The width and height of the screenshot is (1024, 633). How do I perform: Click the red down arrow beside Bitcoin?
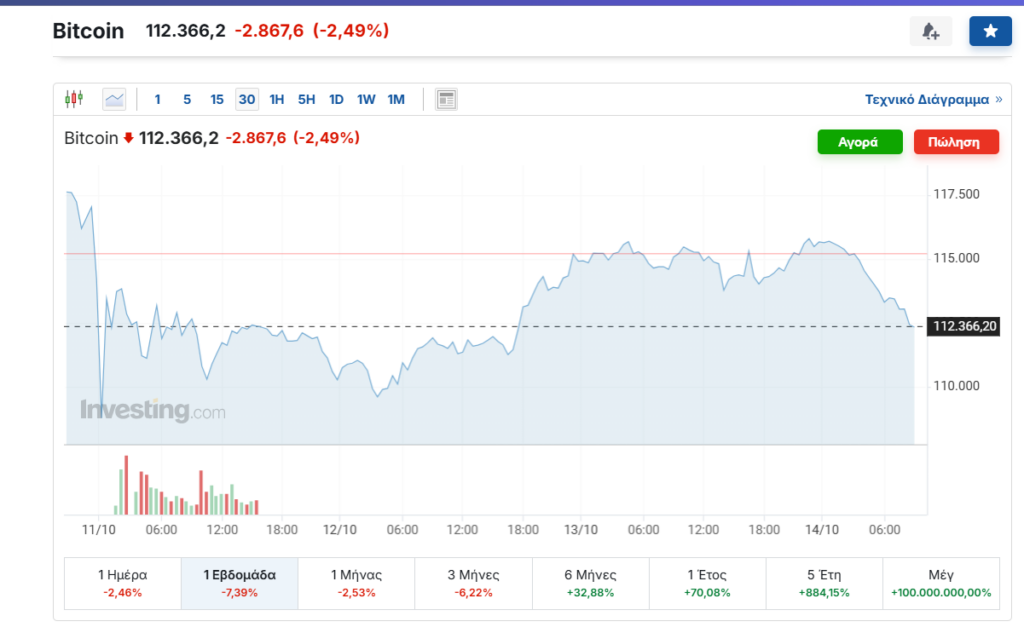point(128,138)
